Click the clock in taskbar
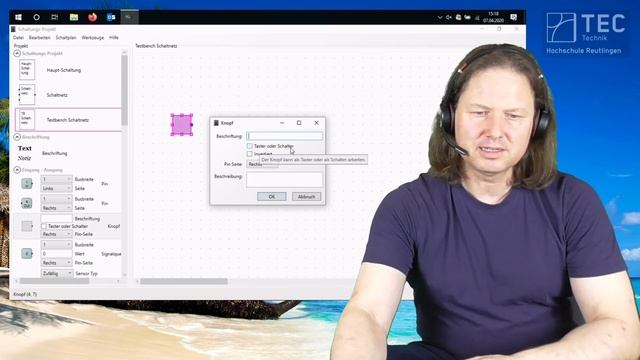Image resolution: width=640 pixels, height=360 pixels. (x=493, y=17)
